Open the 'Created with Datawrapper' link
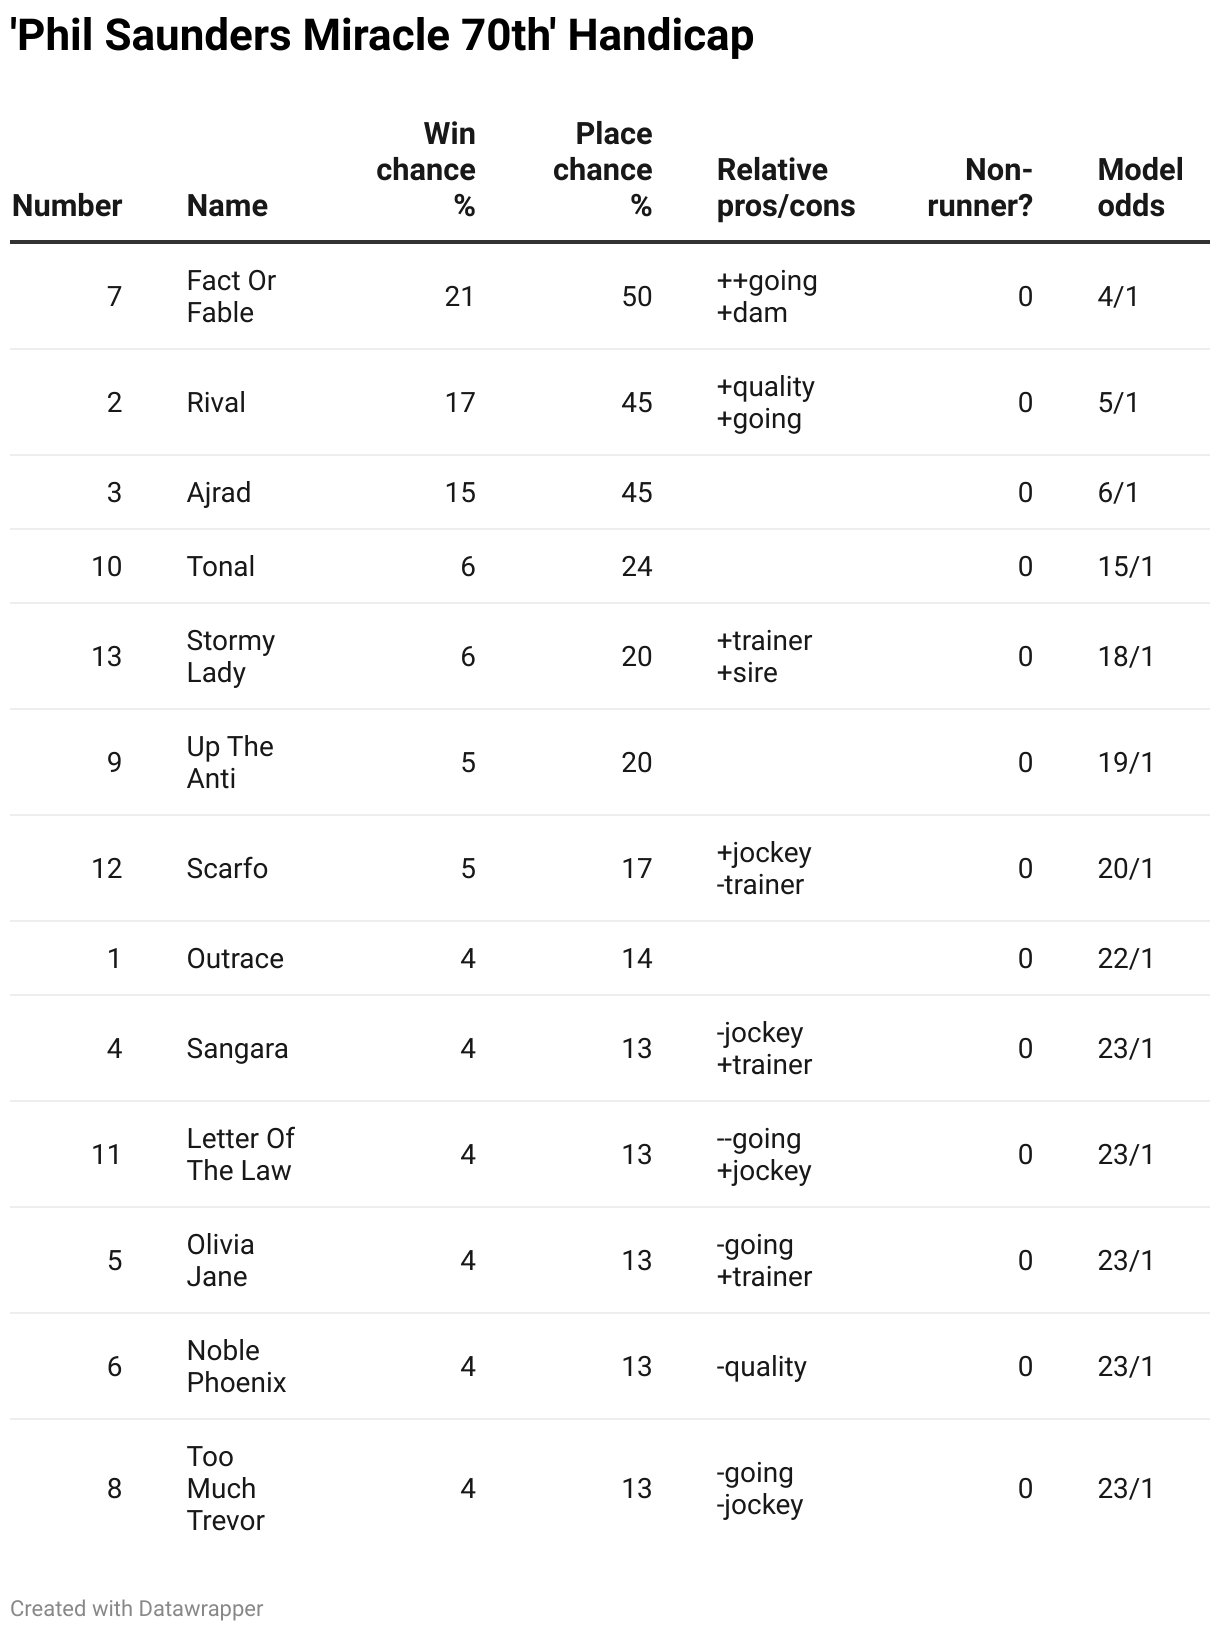This screenshot has height=1632, width=1220. [x=137, y=1609]
